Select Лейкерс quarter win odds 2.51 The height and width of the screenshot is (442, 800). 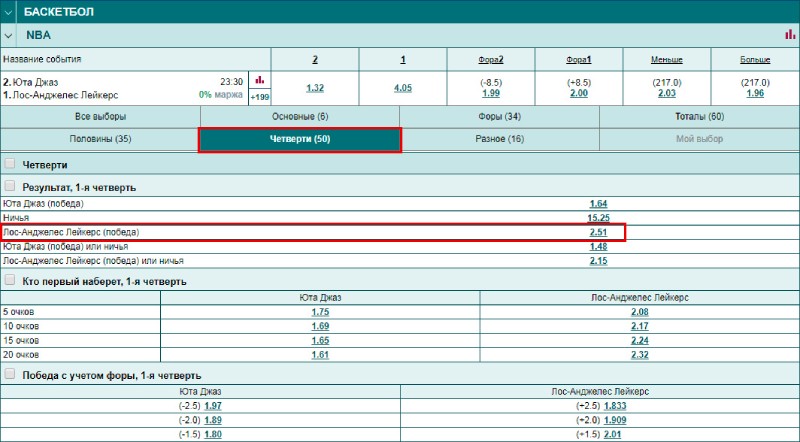[x=598, y=232]
